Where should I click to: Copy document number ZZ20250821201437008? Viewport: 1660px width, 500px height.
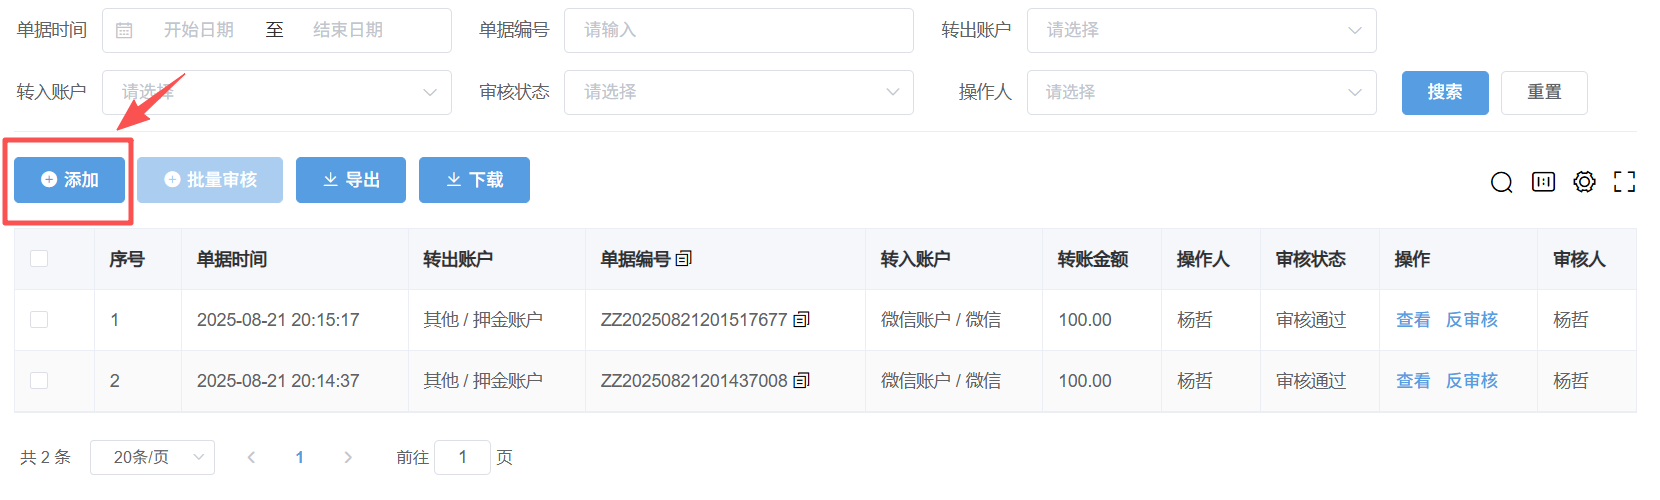[x=801, y=381]
